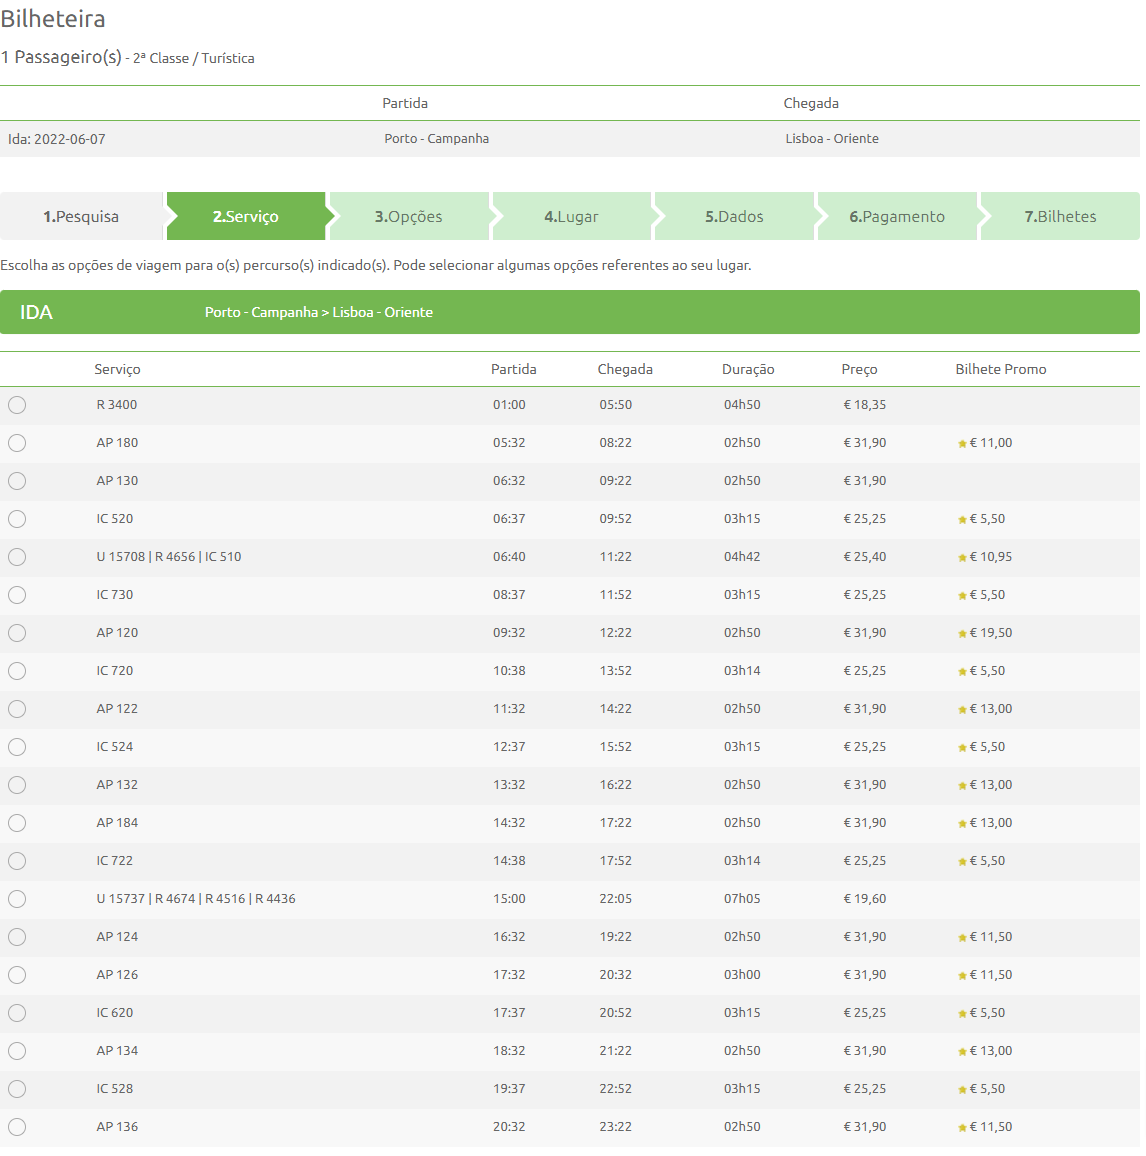The width and height of the screenshot is (1146, 1156).
Task: Click the 04h42 duration value
Action: (742, 557)
